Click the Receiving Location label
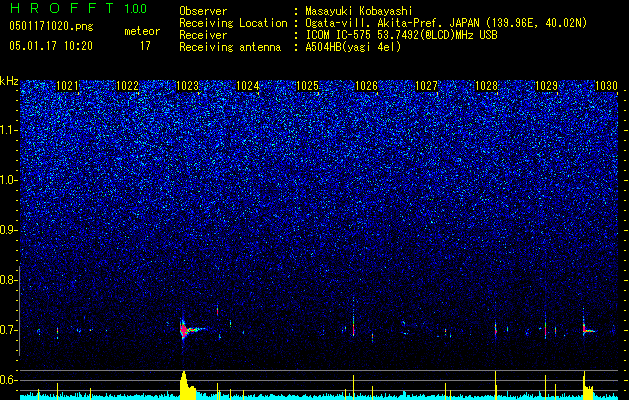Screen dimensions: 629x400 [233, 23]
